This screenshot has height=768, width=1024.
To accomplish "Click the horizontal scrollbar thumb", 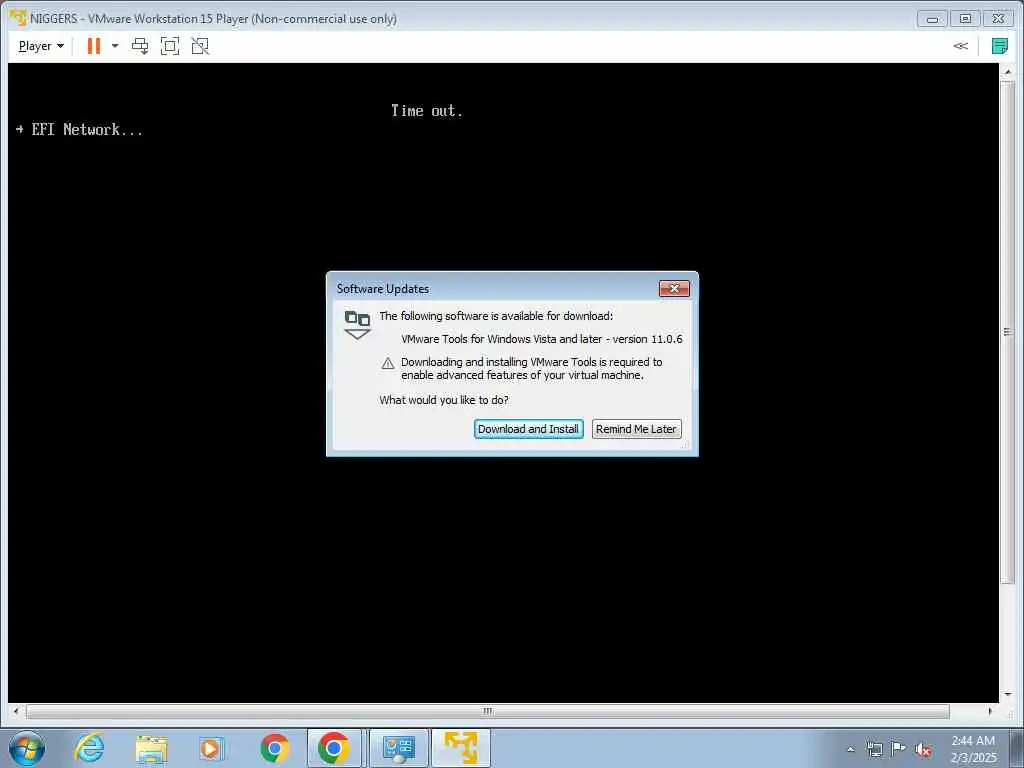I will click(487, 711).
